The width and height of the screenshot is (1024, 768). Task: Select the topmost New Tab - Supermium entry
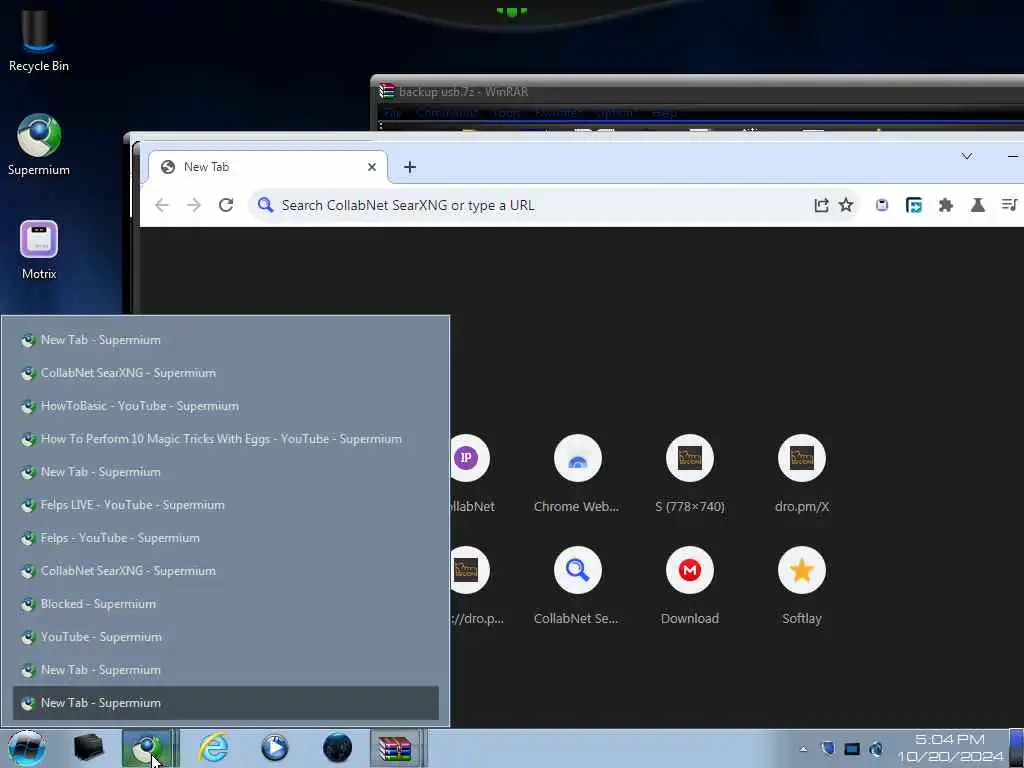(226, 340)
